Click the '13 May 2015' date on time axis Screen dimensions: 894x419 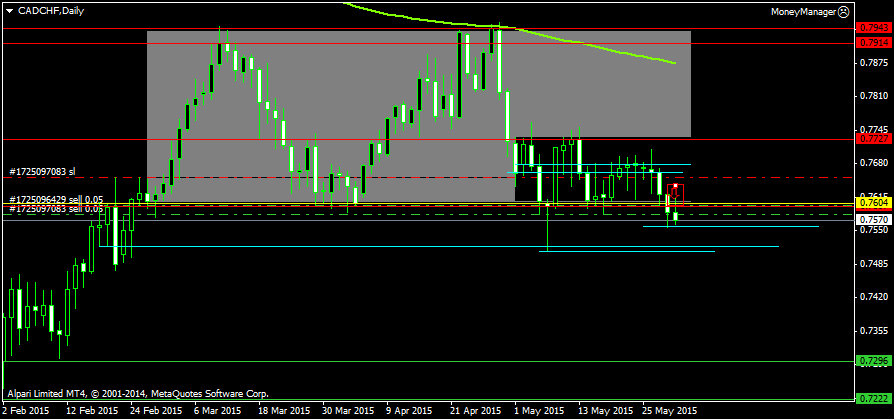(606, 410)
